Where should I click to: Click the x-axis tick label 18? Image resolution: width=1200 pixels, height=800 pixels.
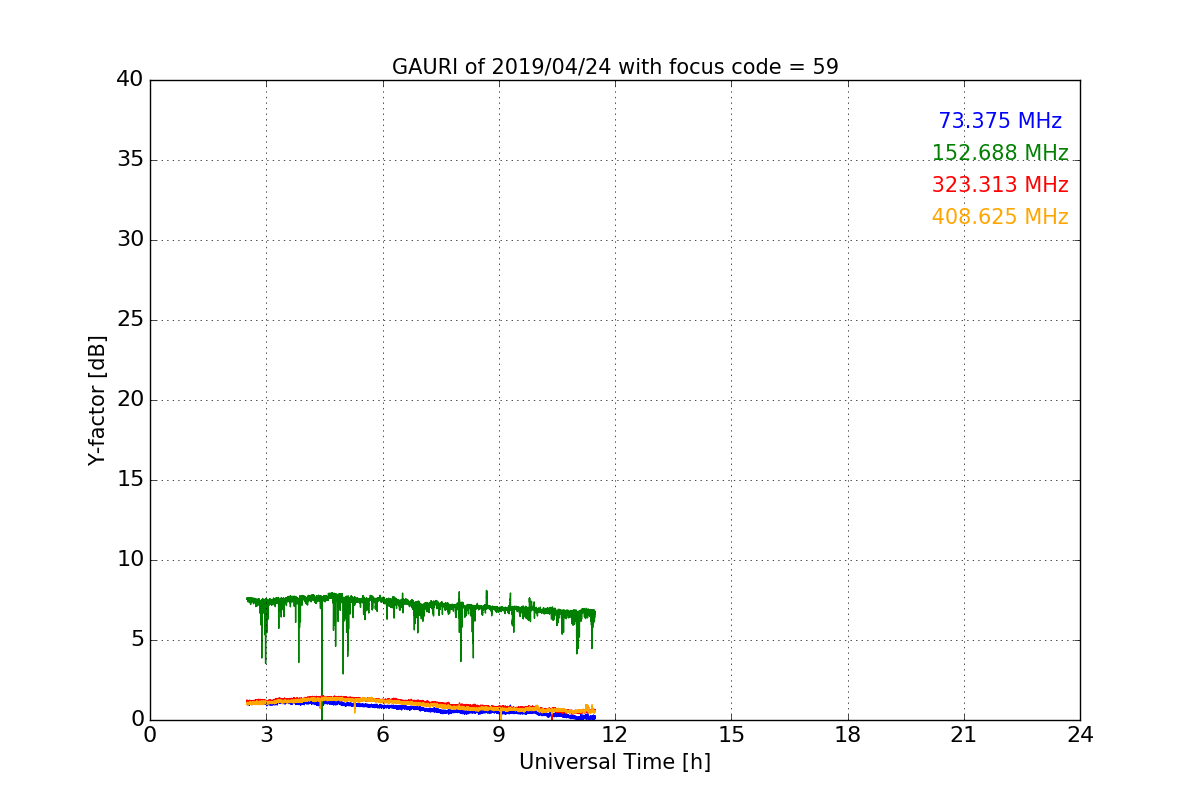click(x=848, y=735)
